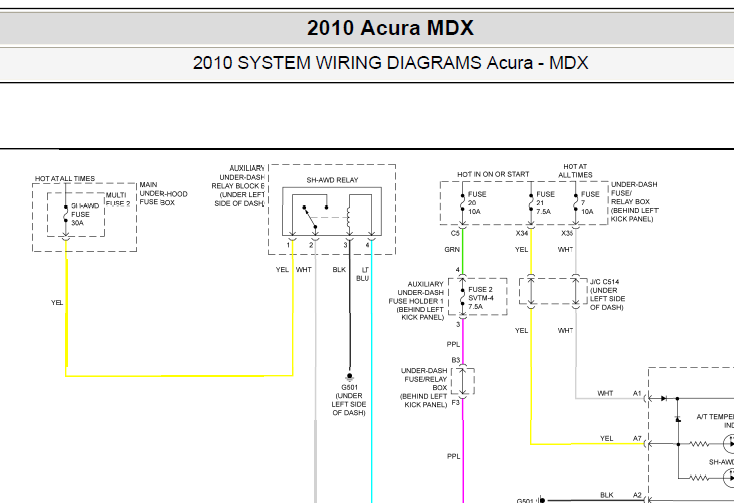This screenshot has height=503, width=734.
Task: Click the G501 ground symbol below black wire
Action: 349,377
